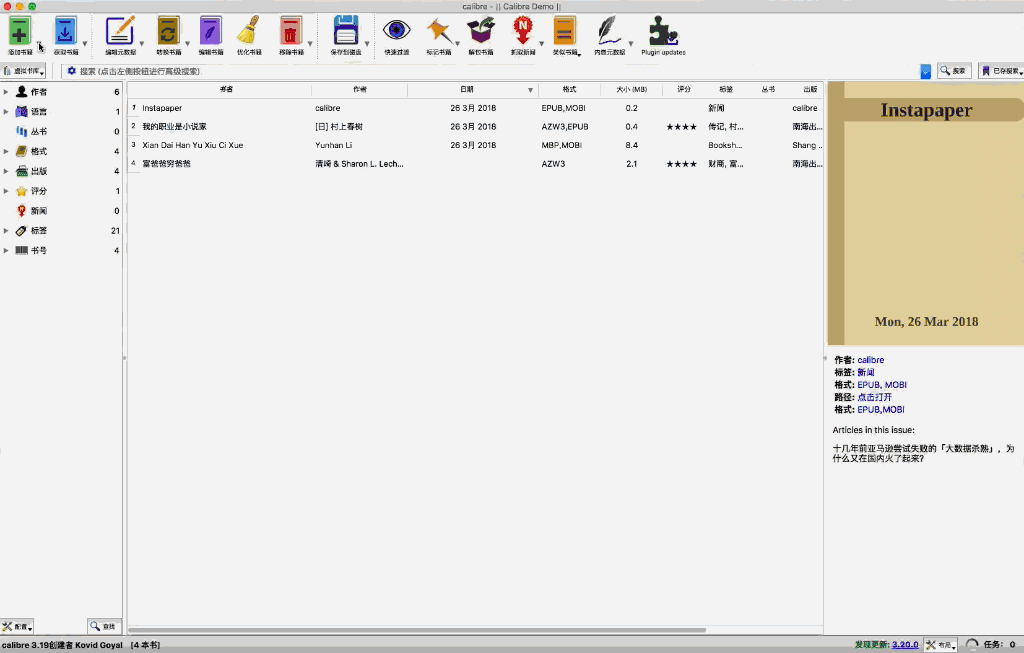The height and width of the screenshot is (653, 1024).
Task: Open the 3.20.0 update link
Action: click(905, 645)
